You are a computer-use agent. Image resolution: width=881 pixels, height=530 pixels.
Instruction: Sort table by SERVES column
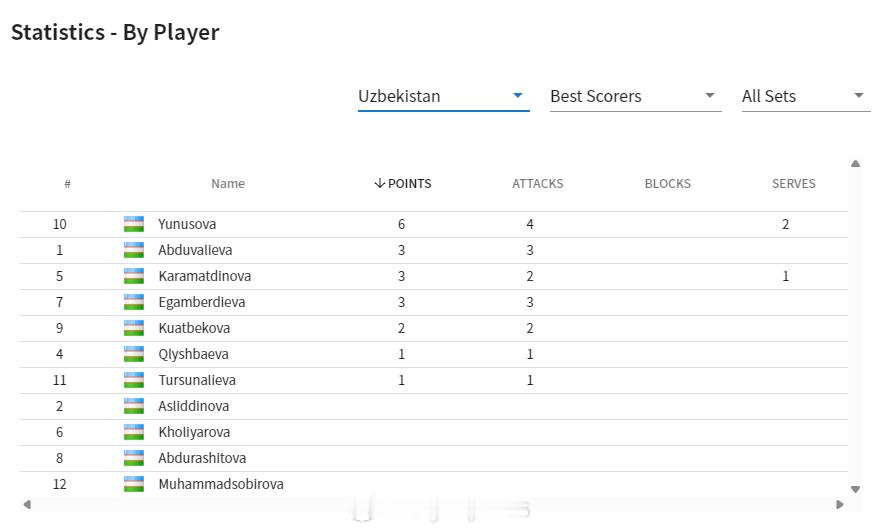793,184
